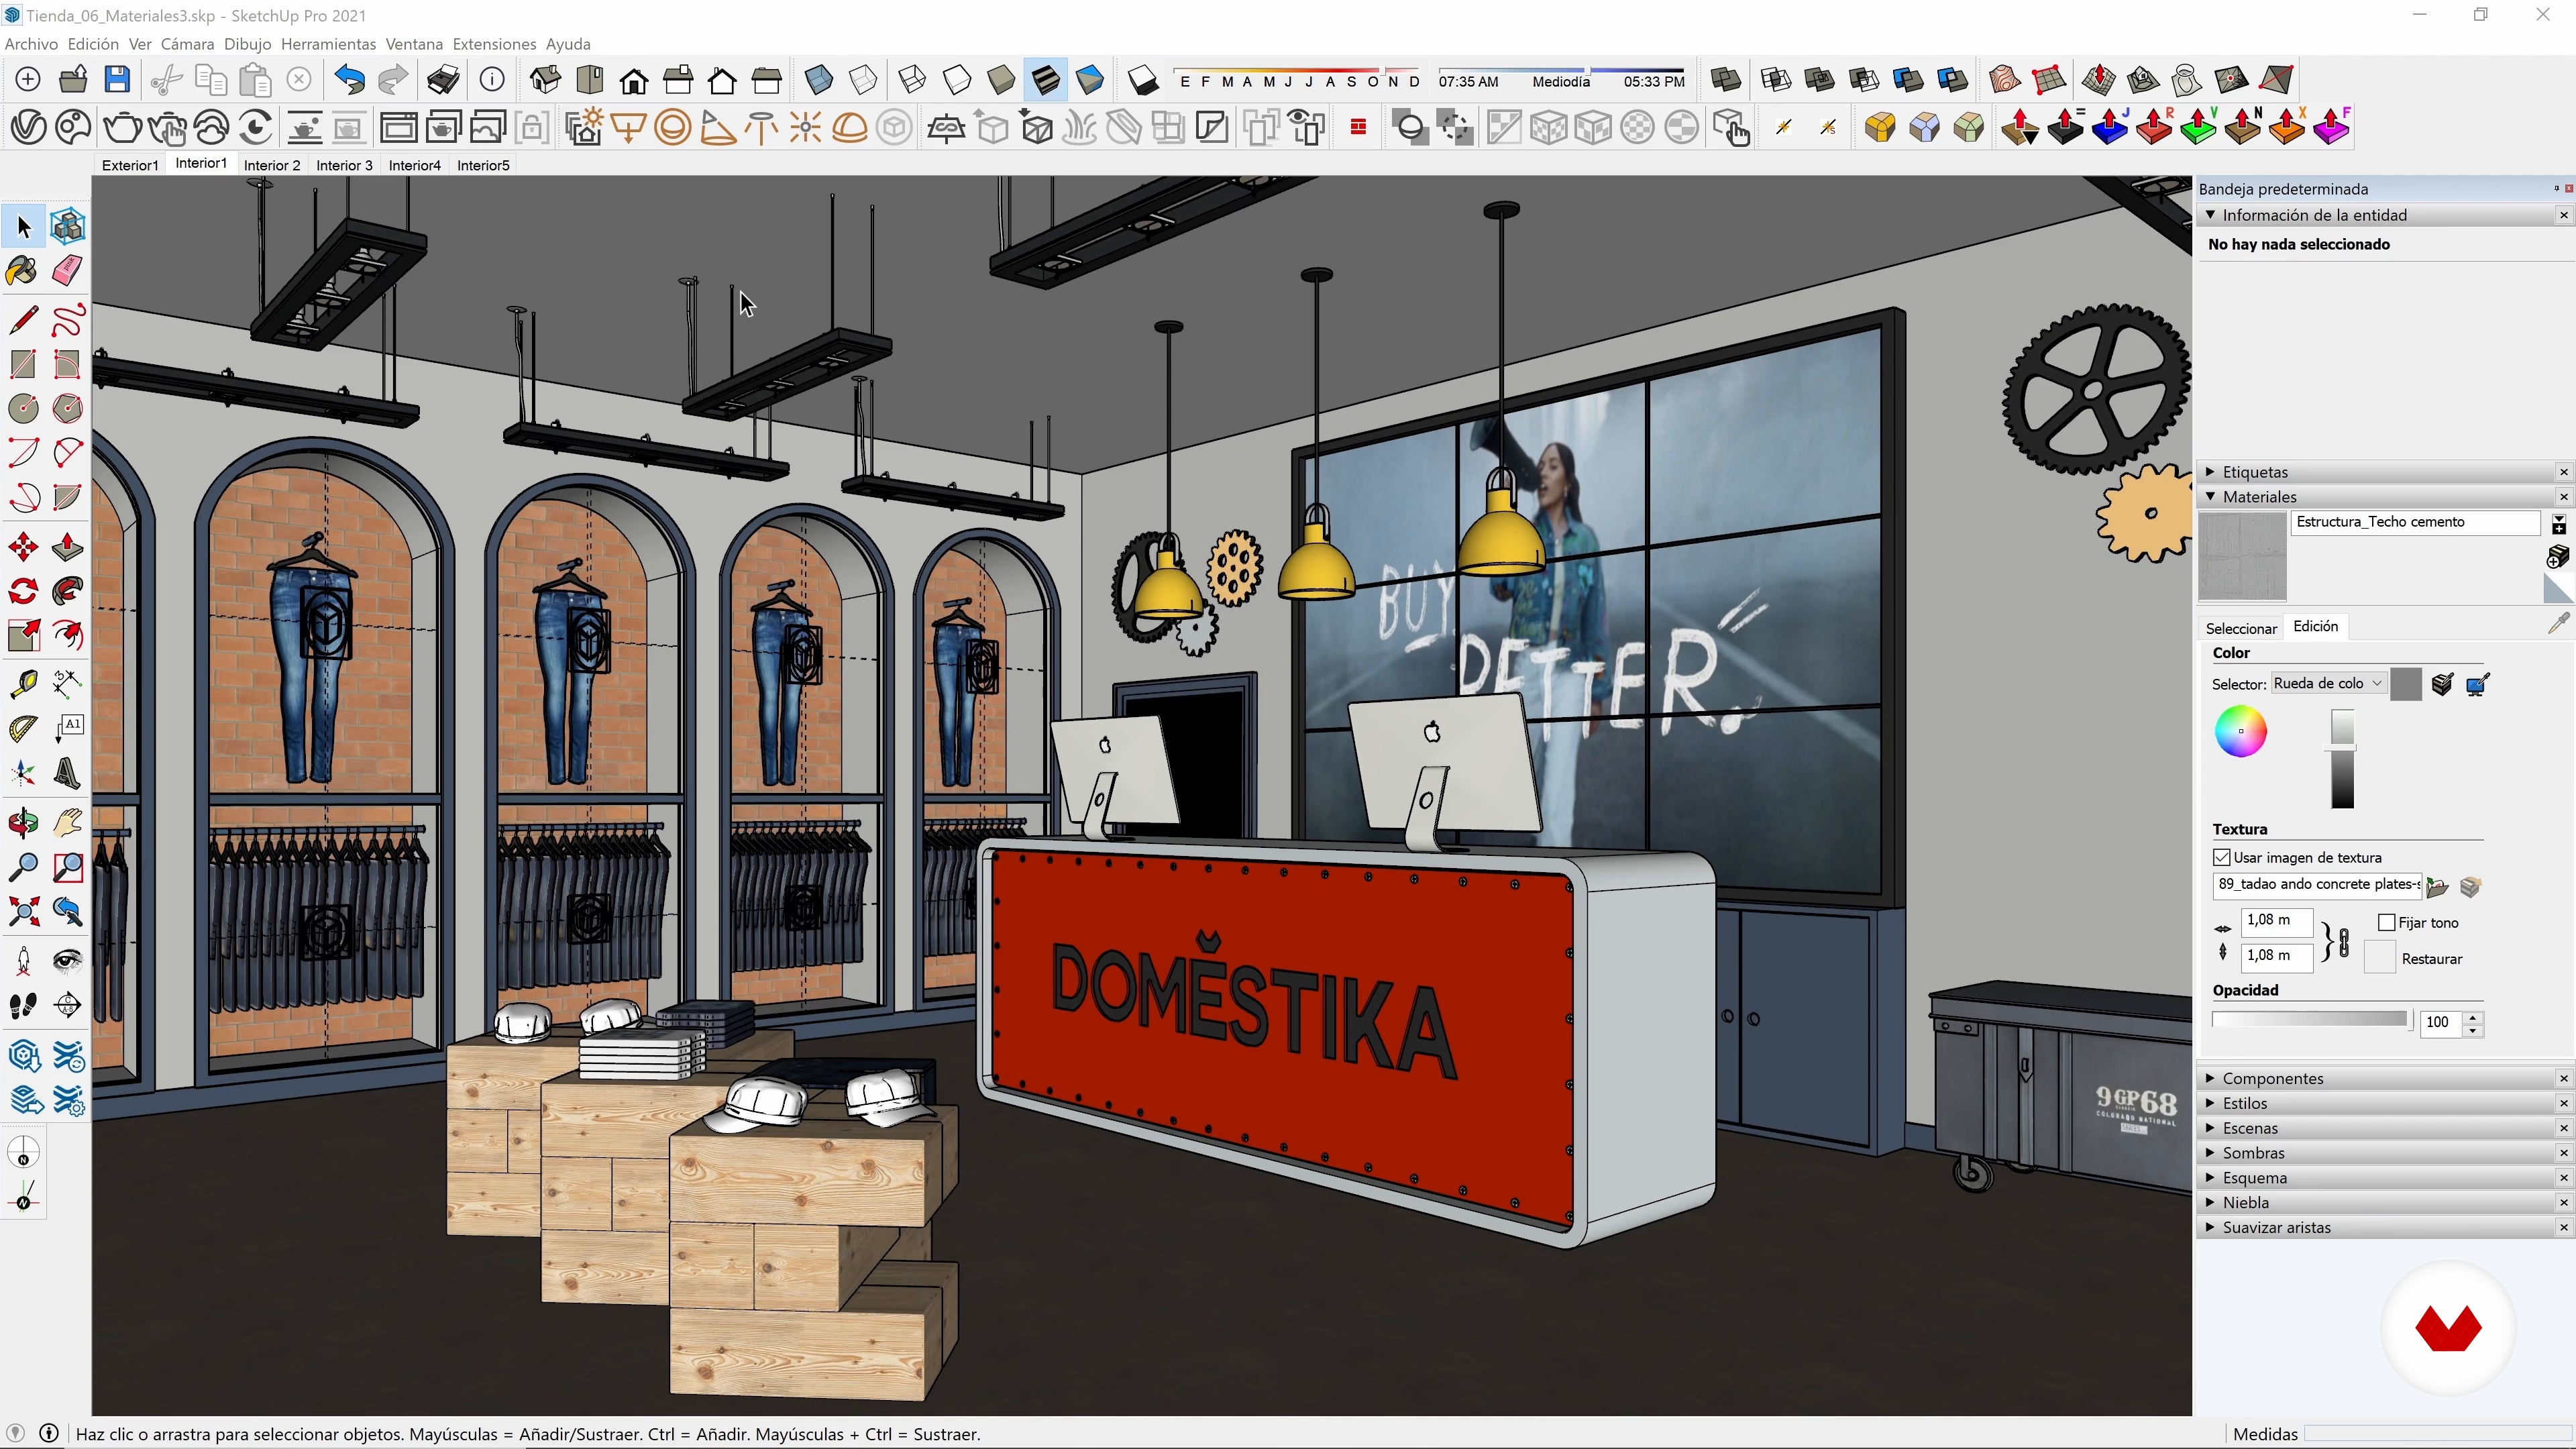Select the Zoom Extents tool
The width and height of the screenshot is (2576, 1449).
coord(23,911)
